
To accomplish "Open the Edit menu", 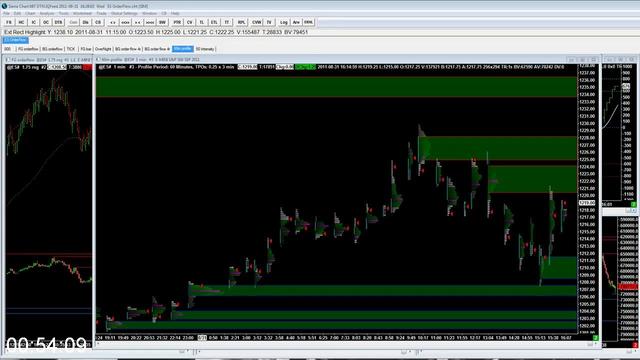I will click(18, 13).
